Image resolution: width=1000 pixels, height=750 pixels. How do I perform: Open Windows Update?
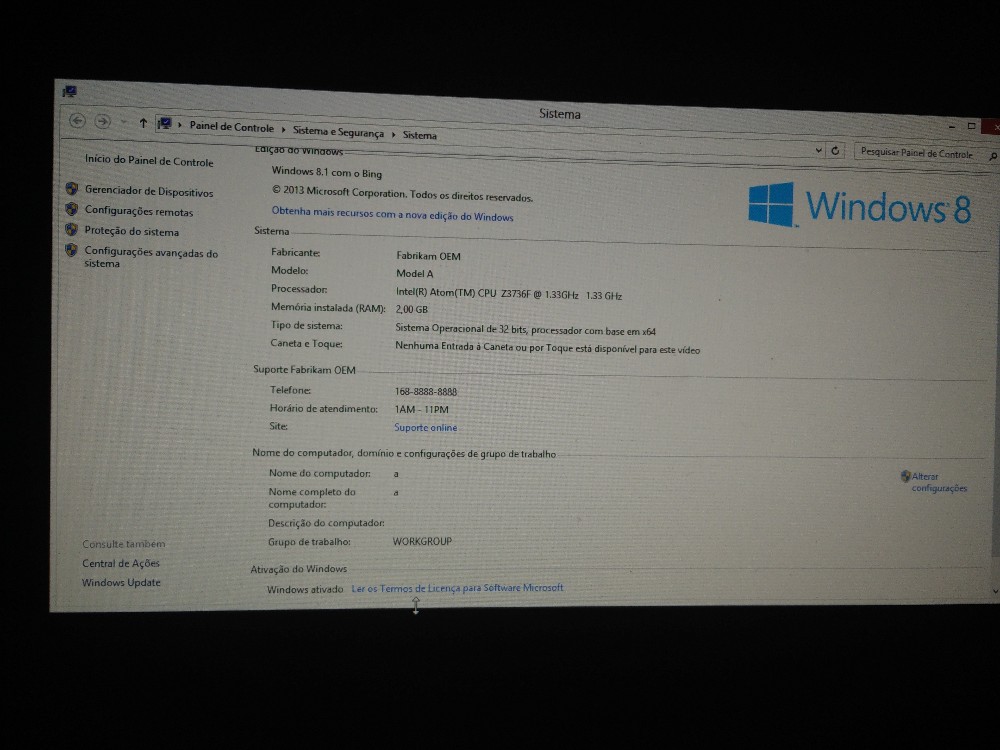(x=121, y=582)
